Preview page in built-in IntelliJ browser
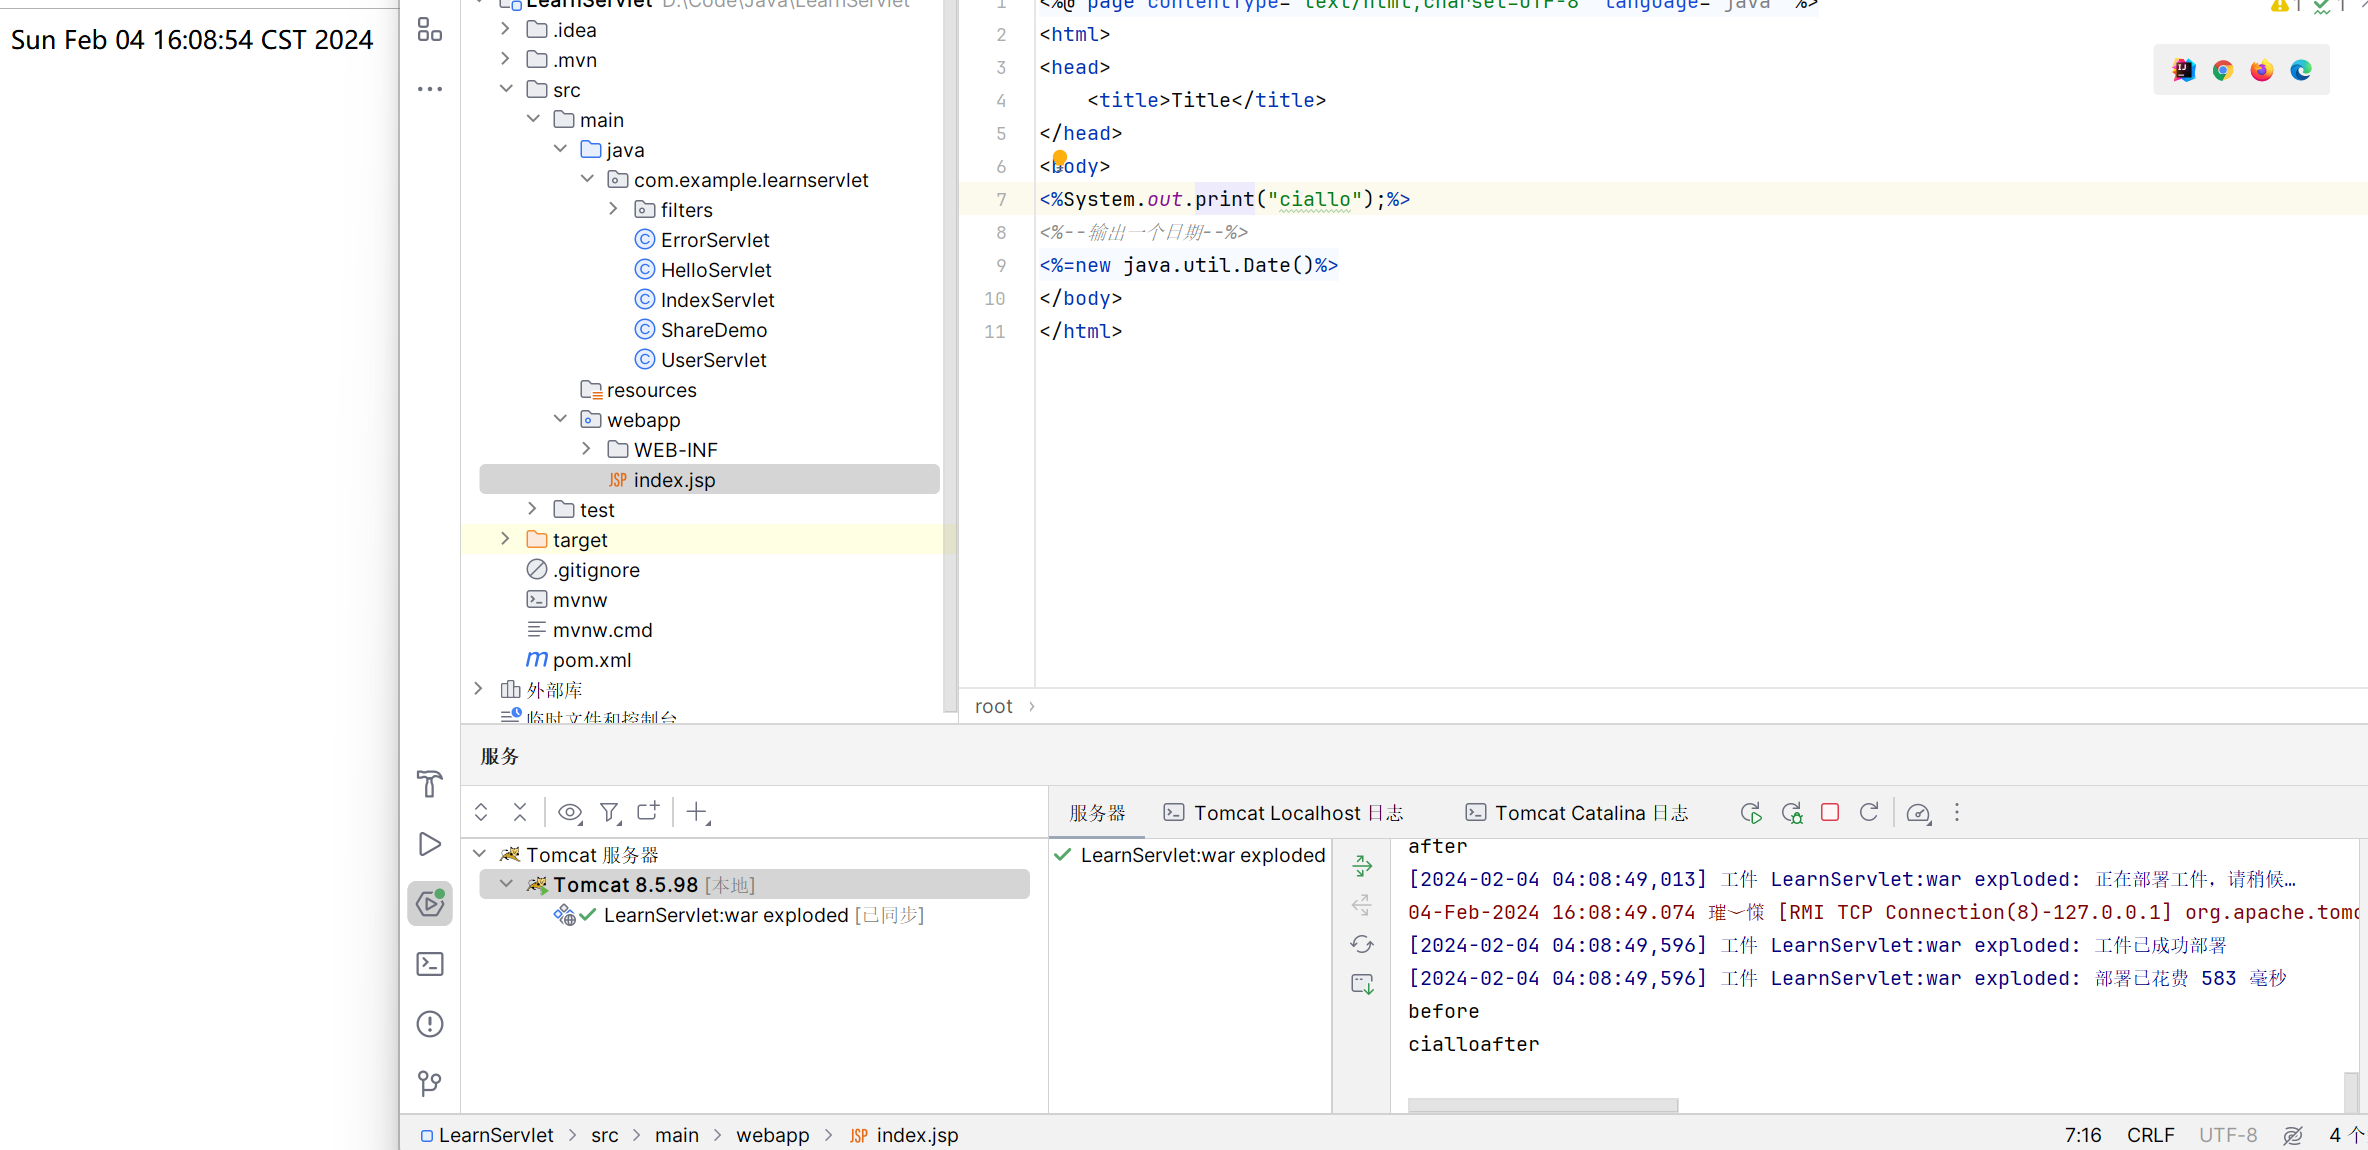The image size is (2368, 1150). (x=2184, y=70)
